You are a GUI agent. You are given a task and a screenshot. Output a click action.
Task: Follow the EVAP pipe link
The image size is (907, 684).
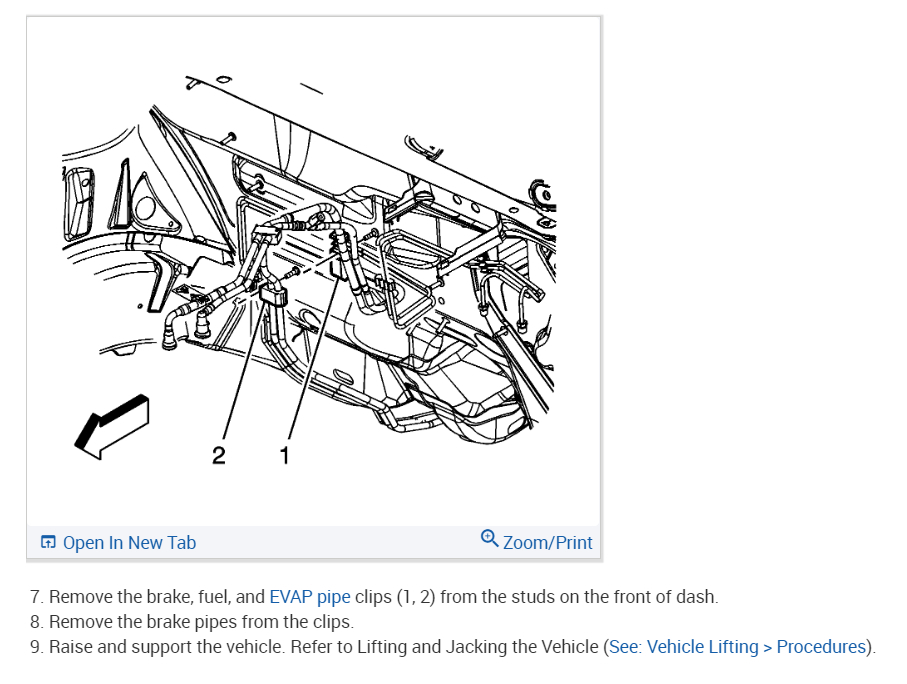click(x=309, y=597)
